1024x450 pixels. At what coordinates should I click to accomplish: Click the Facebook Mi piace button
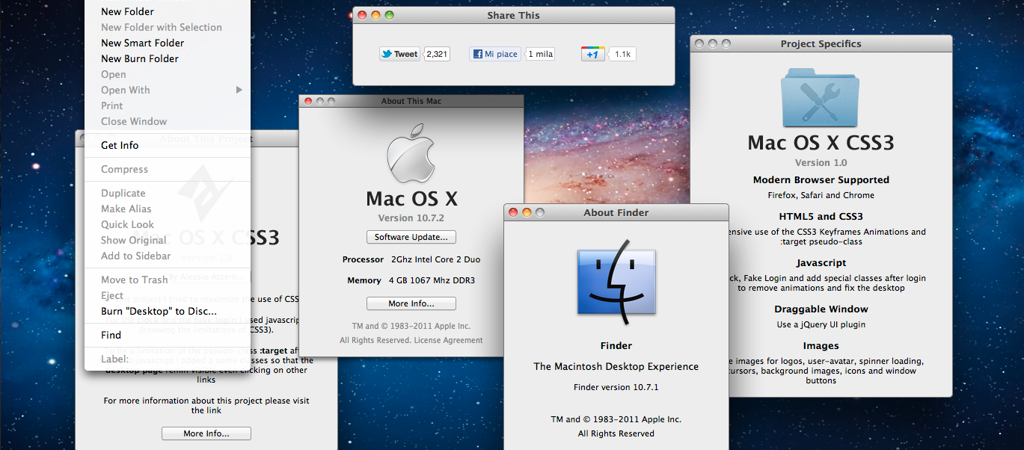pyautogui.click(x=495, y=54)
